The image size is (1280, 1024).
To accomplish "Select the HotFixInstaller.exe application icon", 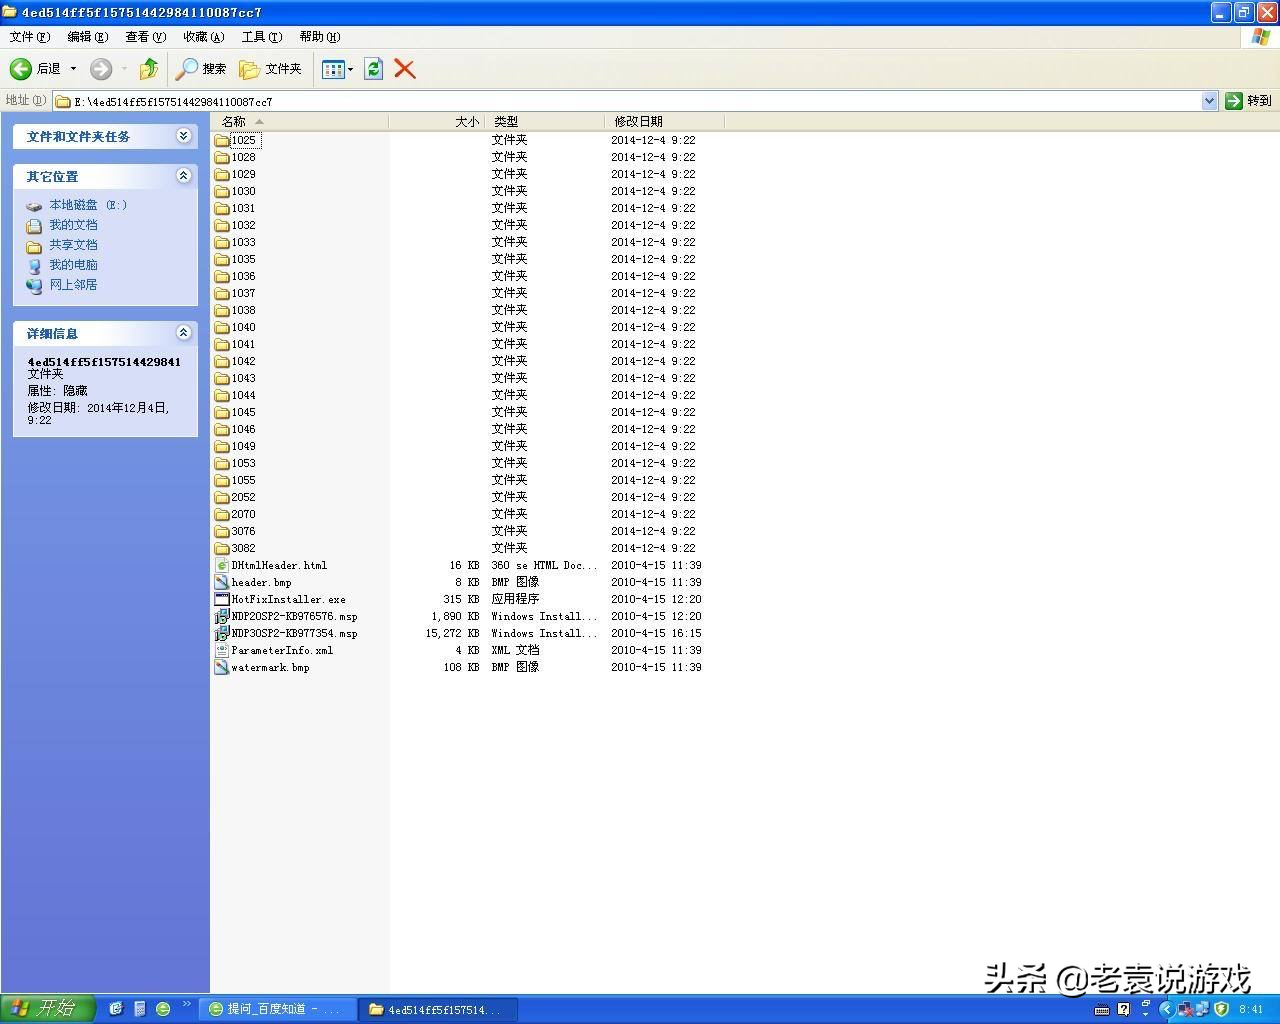I will coord(222,599).
